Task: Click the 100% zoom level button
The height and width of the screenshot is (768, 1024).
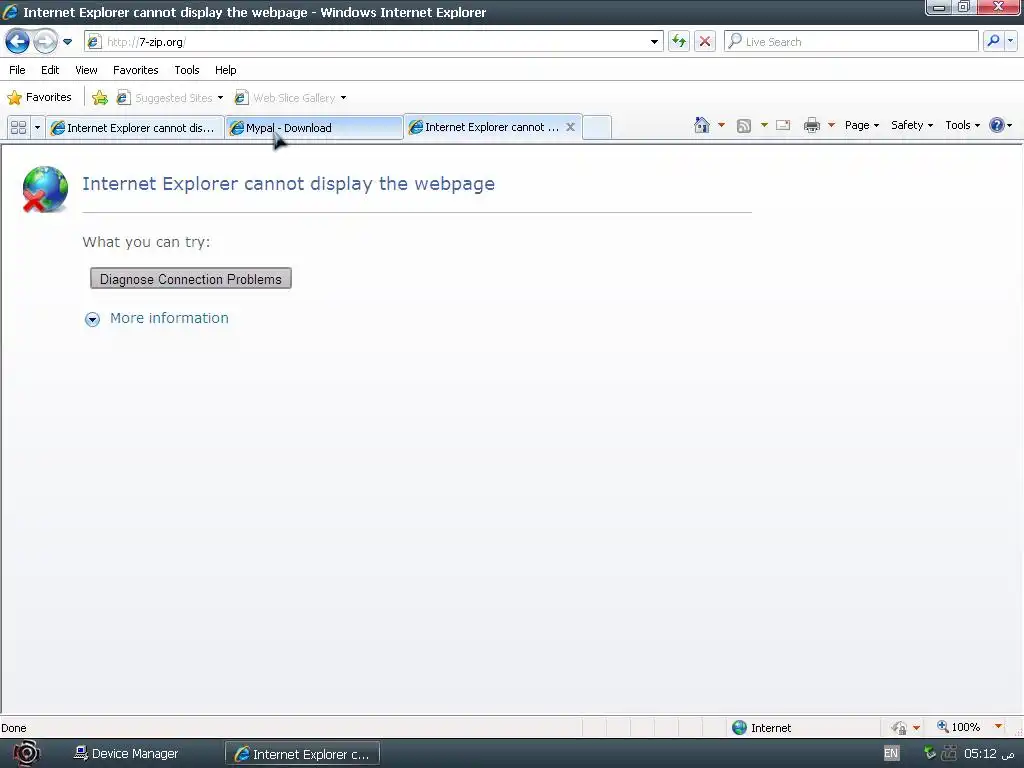Action: [x=959, y=727]
